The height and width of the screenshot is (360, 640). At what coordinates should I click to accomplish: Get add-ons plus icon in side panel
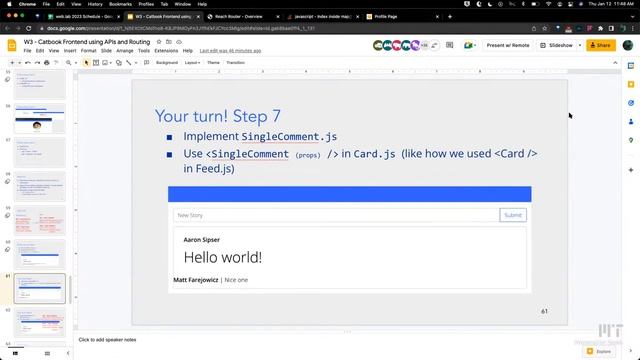tap(631, 170)
